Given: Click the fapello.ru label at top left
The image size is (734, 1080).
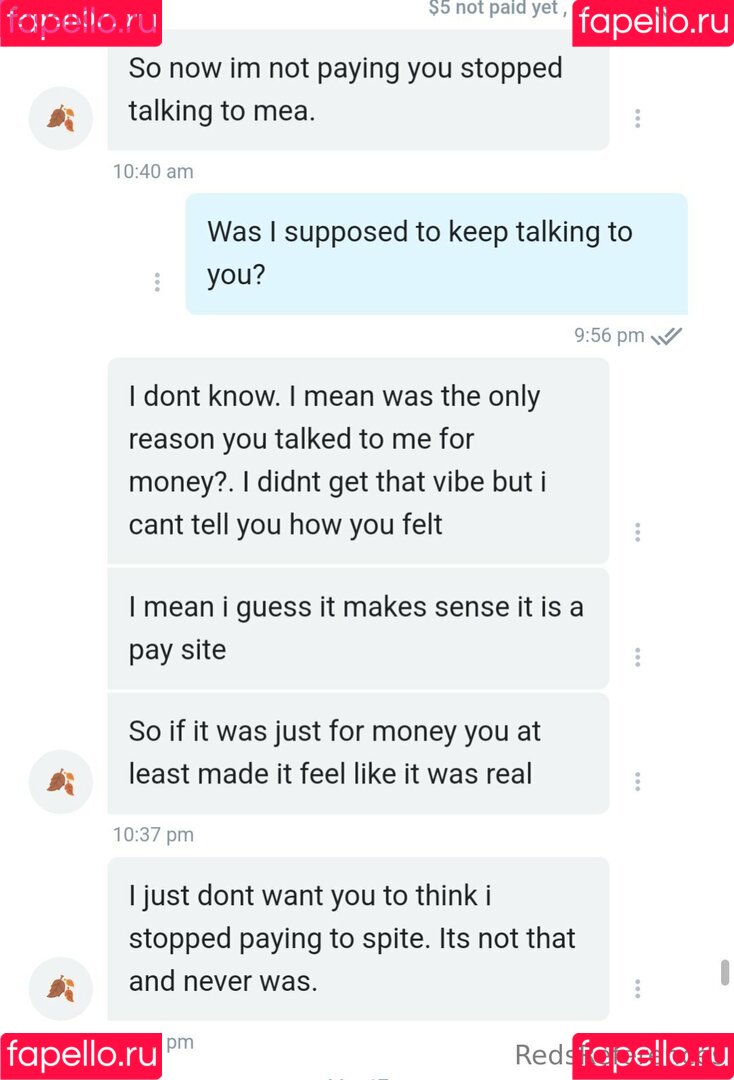Looking at the screenshot, I should [81, 22].
